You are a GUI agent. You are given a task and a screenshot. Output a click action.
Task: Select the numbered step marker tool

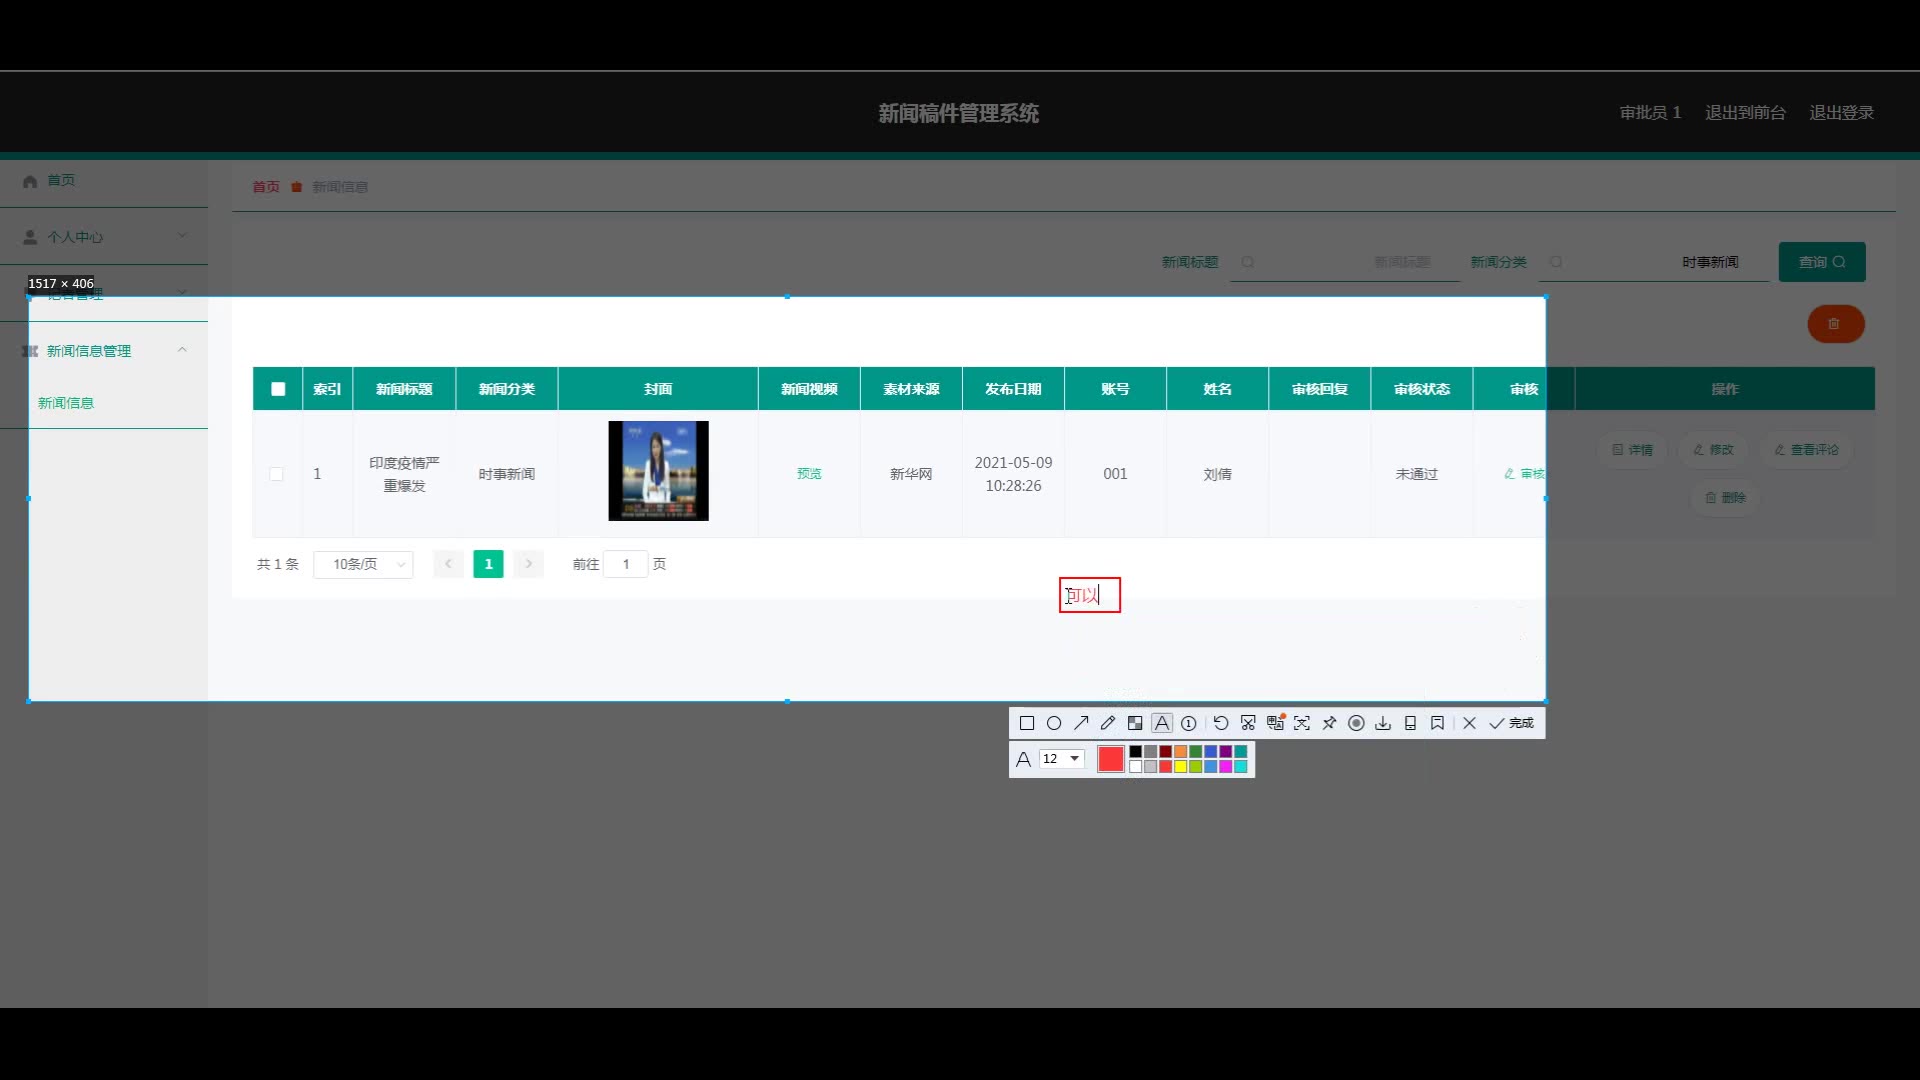1189,723
